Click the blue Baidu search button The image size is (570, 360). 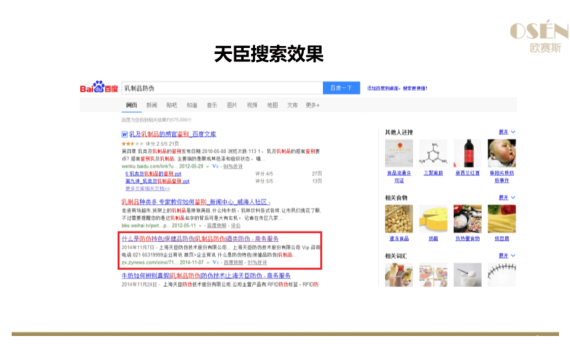point(341,88)
